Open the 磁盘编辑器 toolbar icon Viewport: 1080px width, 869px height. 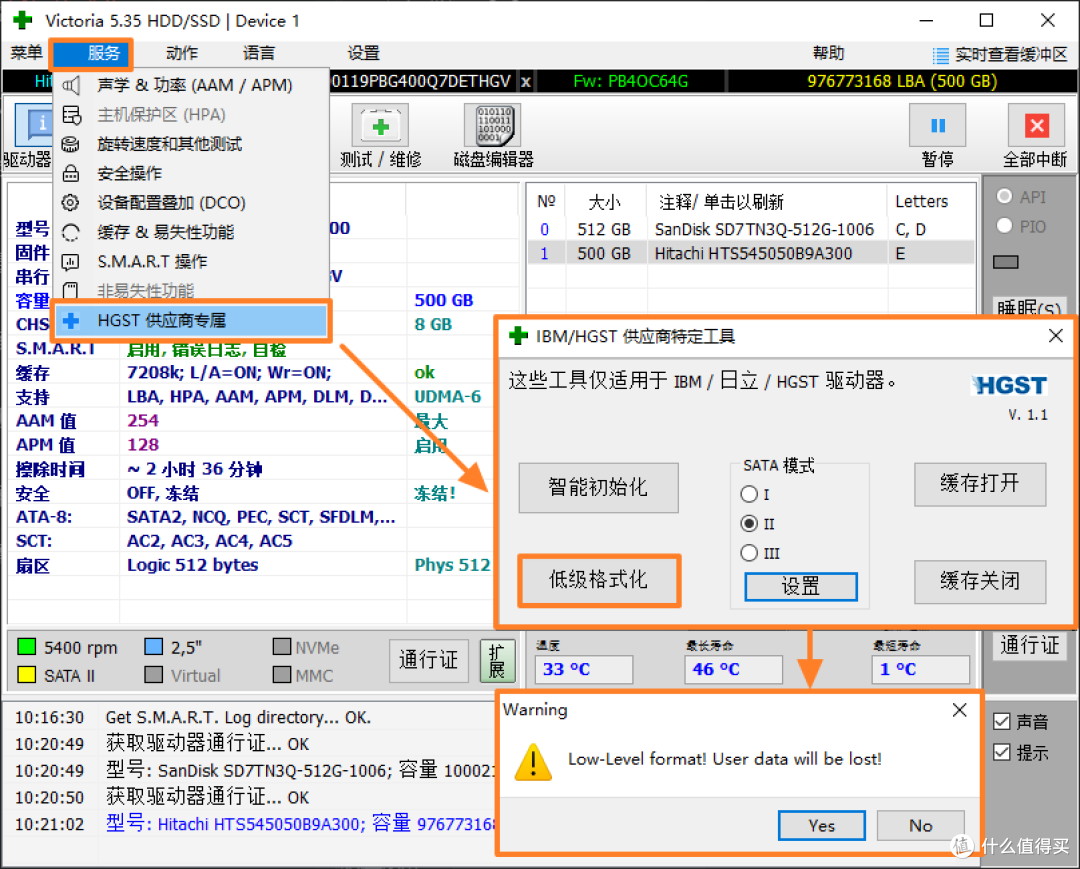click(493, 126)
